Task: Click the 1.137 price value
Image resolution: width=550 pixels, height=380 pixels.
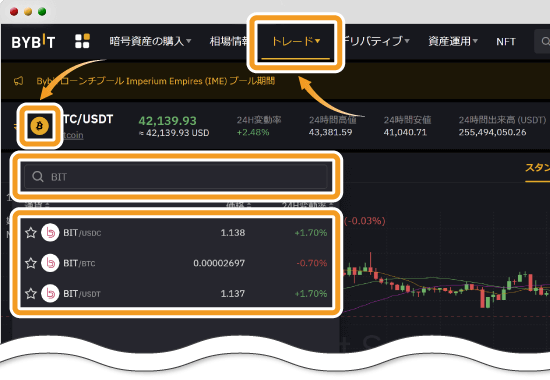Action: (x=233, y=293)
